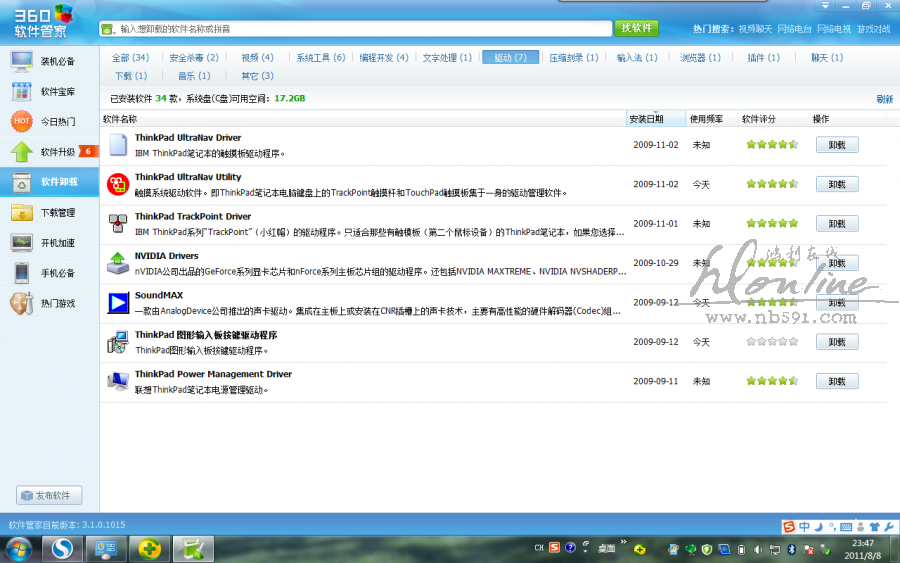Click the software name search field

(360, 29)
